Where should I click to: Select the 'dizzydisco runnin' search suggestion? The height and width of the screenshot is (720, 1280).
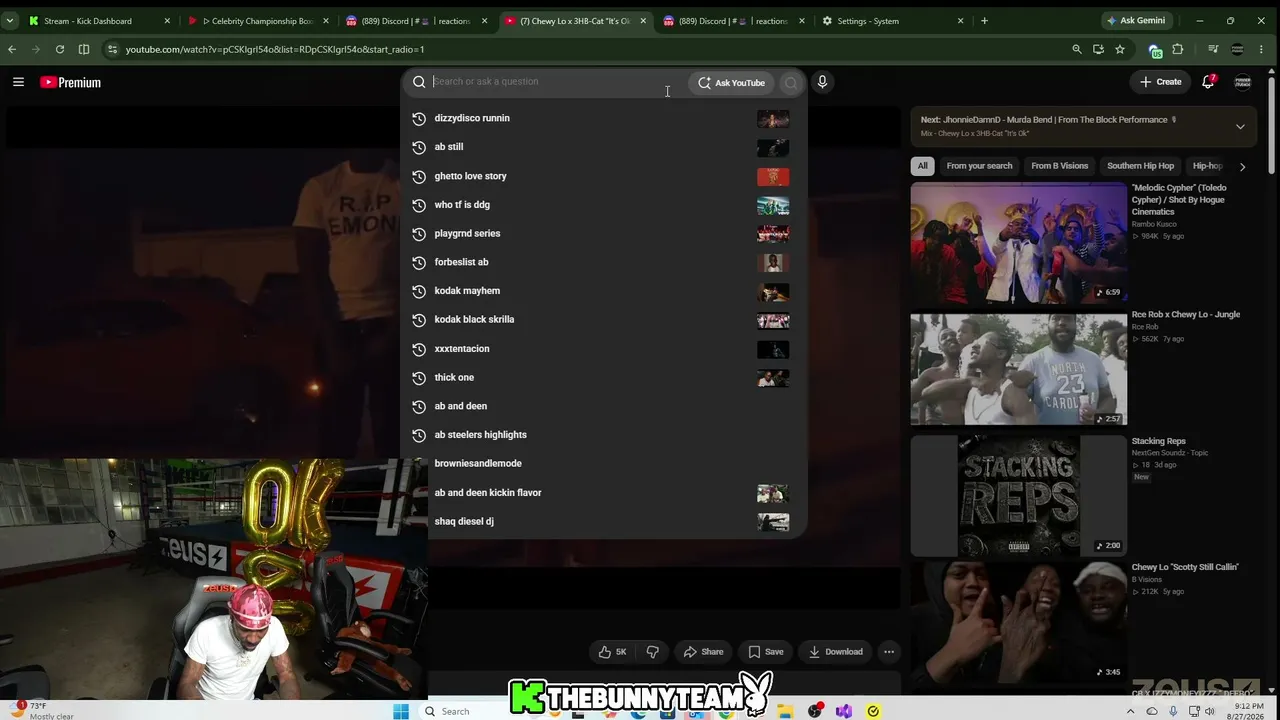point(603,118)
